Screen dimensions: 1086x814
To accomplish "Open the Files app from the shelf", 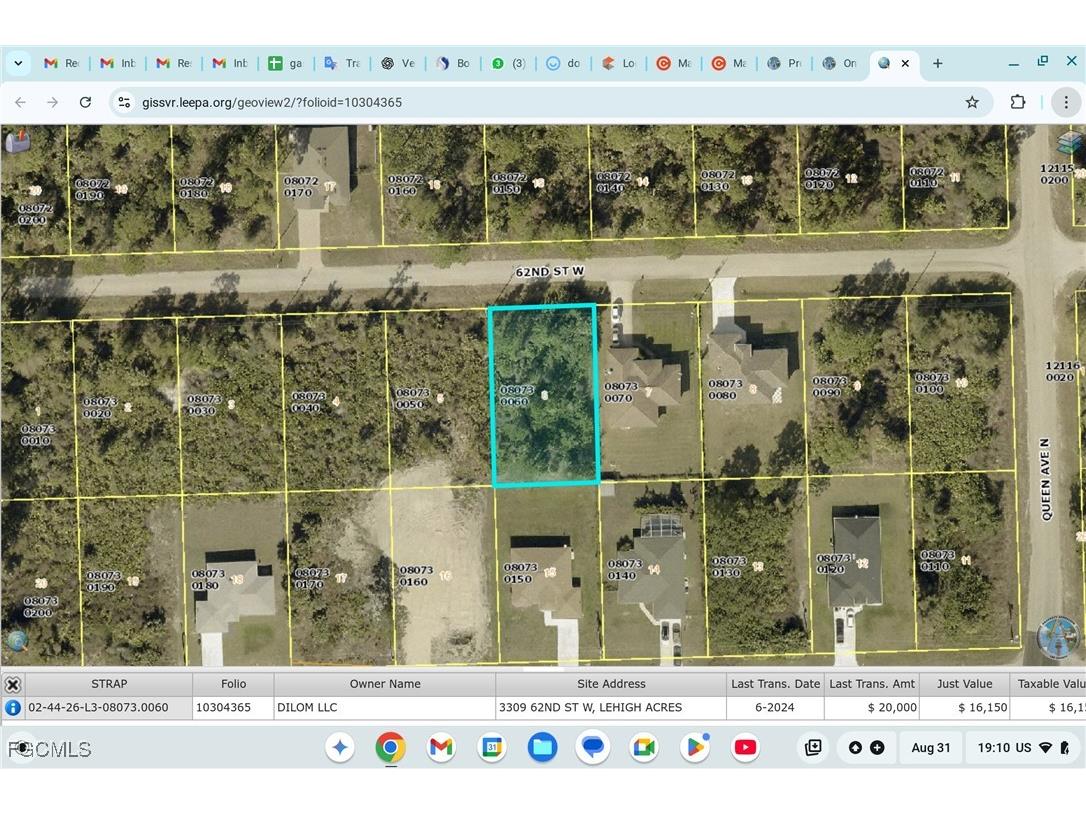I will (542, 747).
